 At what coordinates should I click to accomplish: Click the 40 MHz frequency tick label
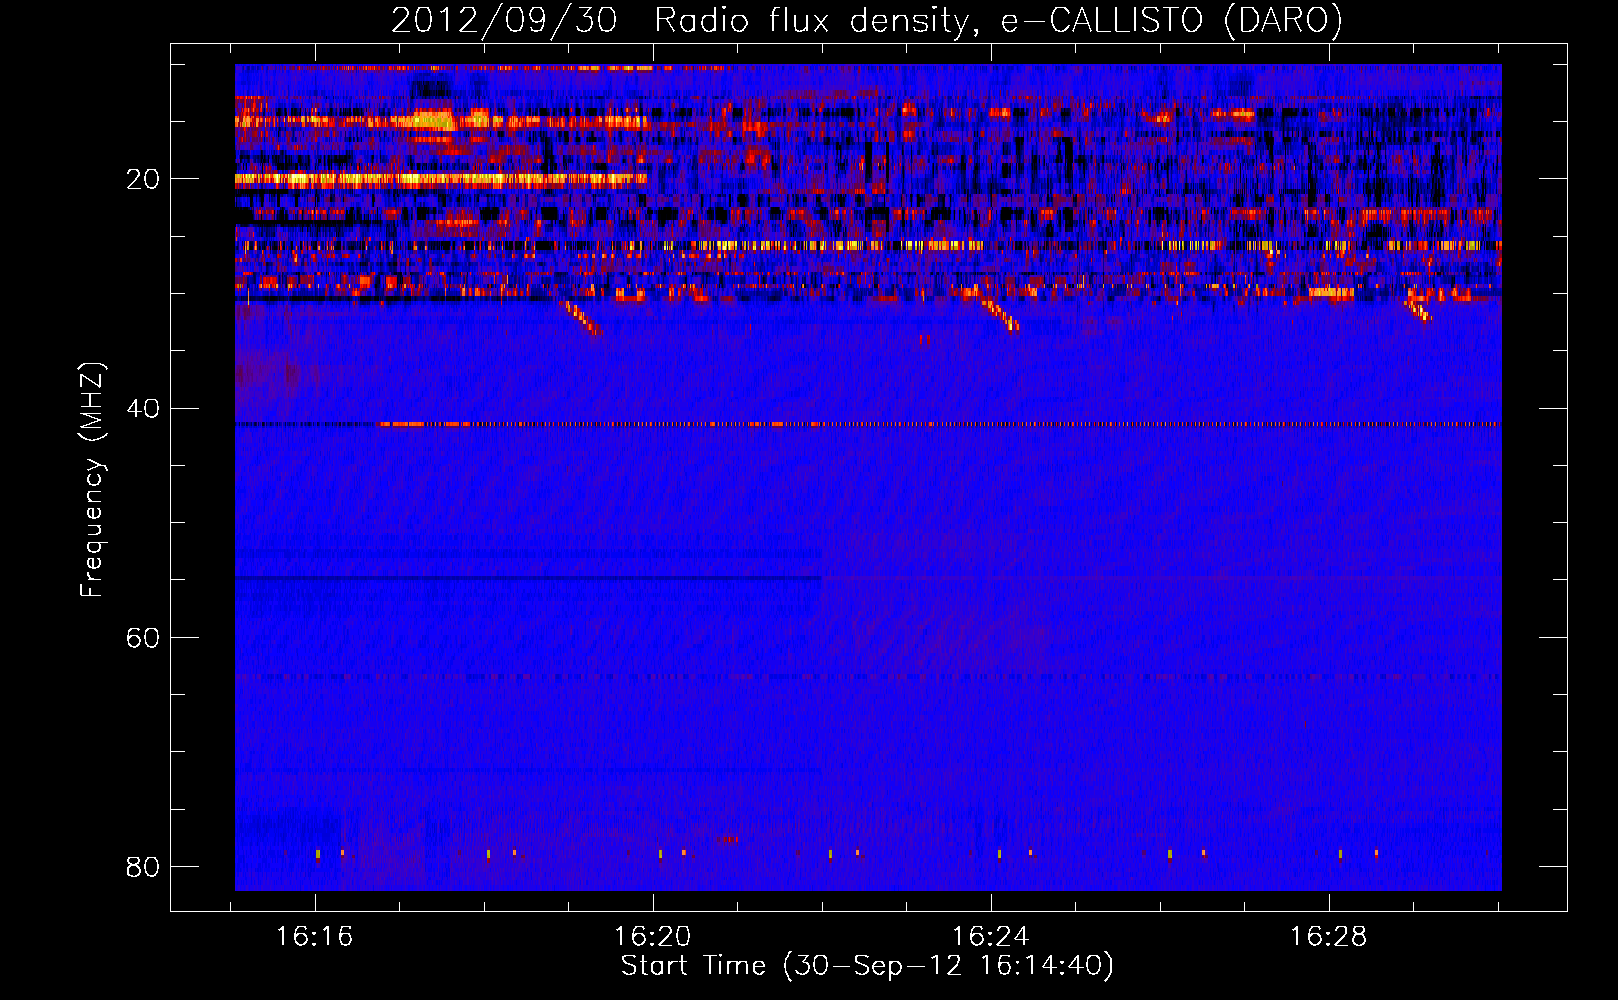[x=143, y=409]
